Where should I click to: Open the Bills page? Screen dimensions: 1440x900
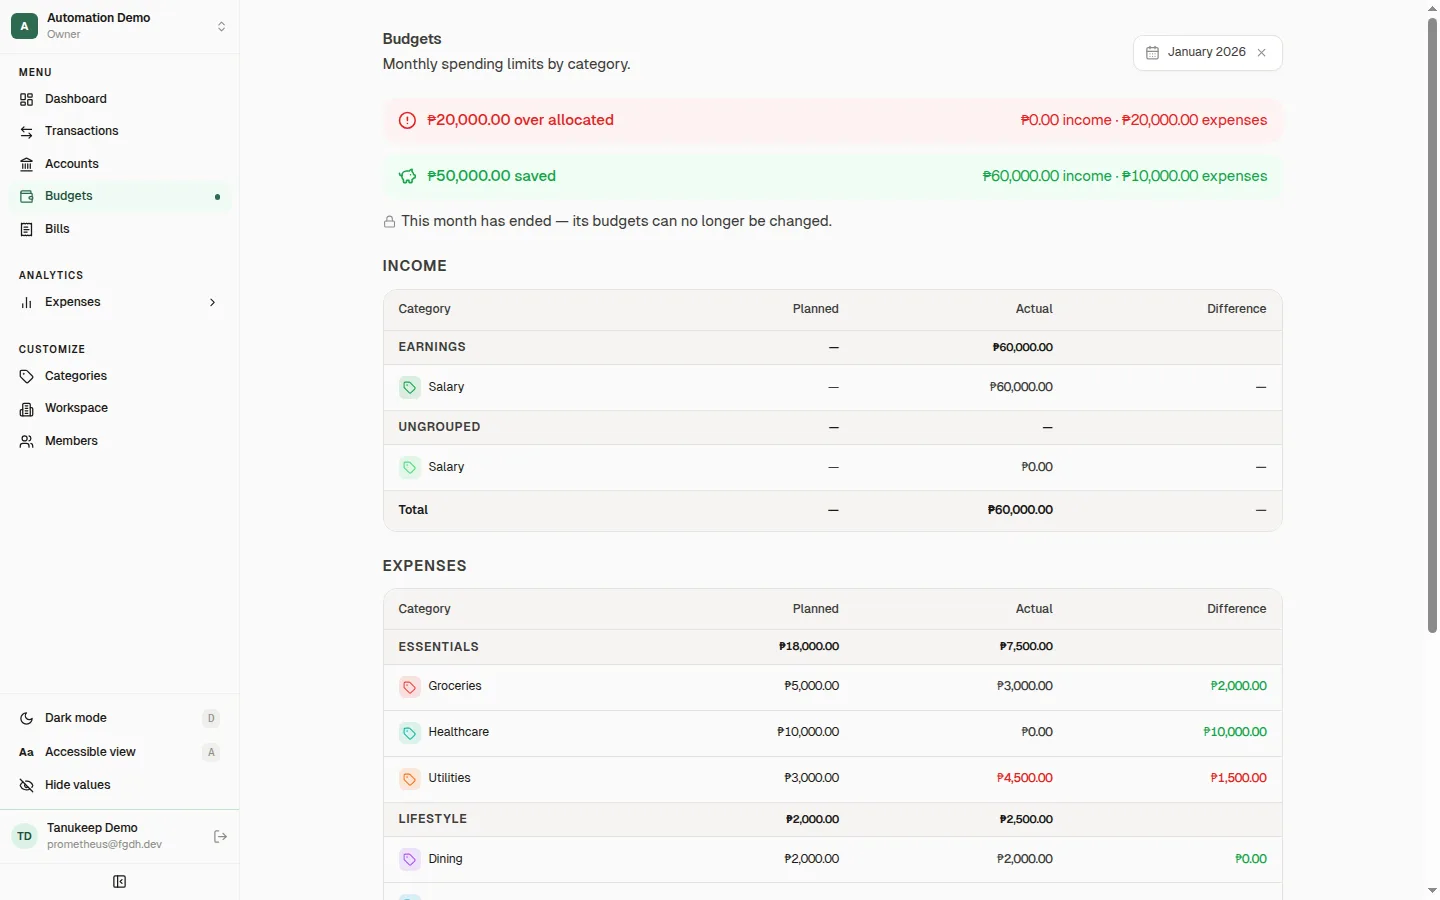(120, 229)
